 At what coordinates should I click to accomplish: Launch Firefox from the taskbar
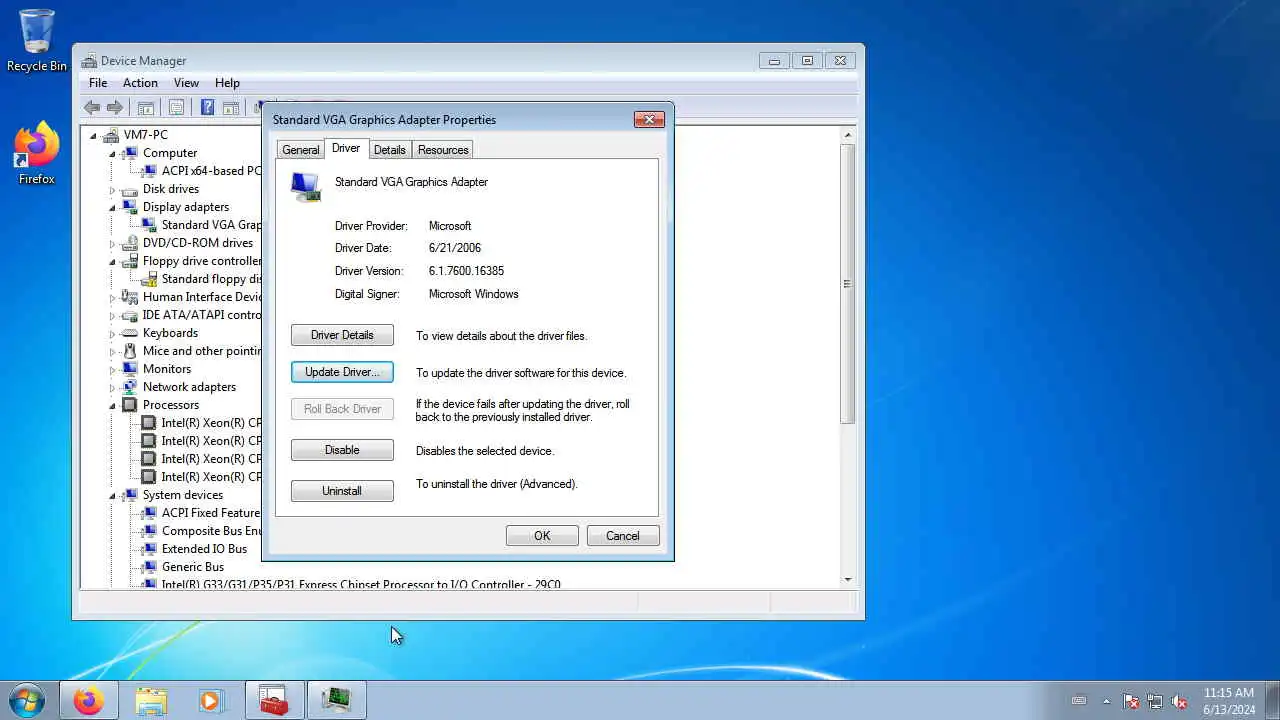point(88,700)
